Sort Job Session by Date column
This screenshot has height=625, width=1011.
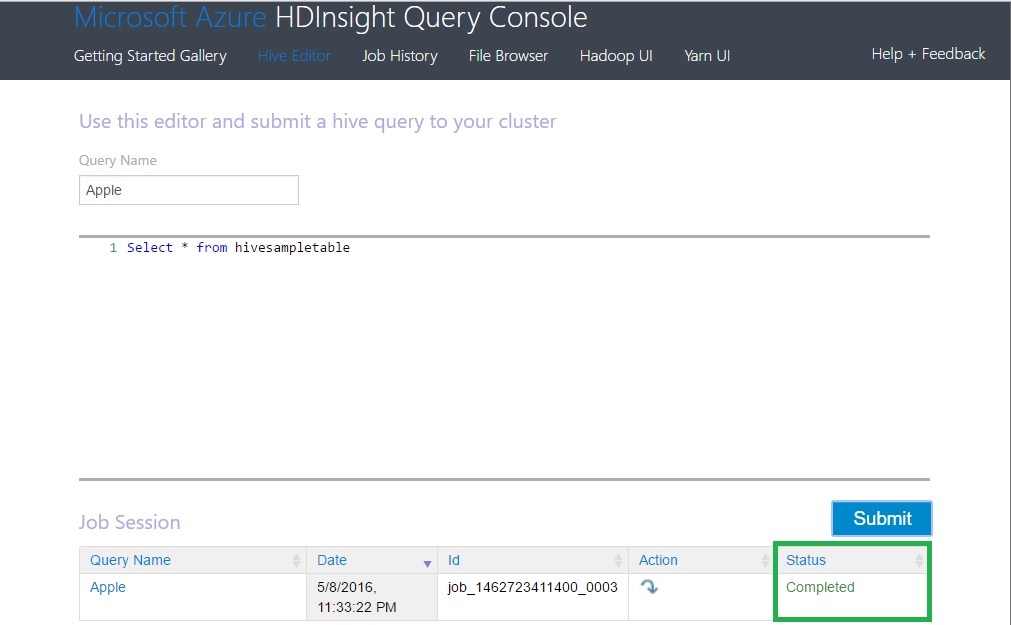coord(372,561)
